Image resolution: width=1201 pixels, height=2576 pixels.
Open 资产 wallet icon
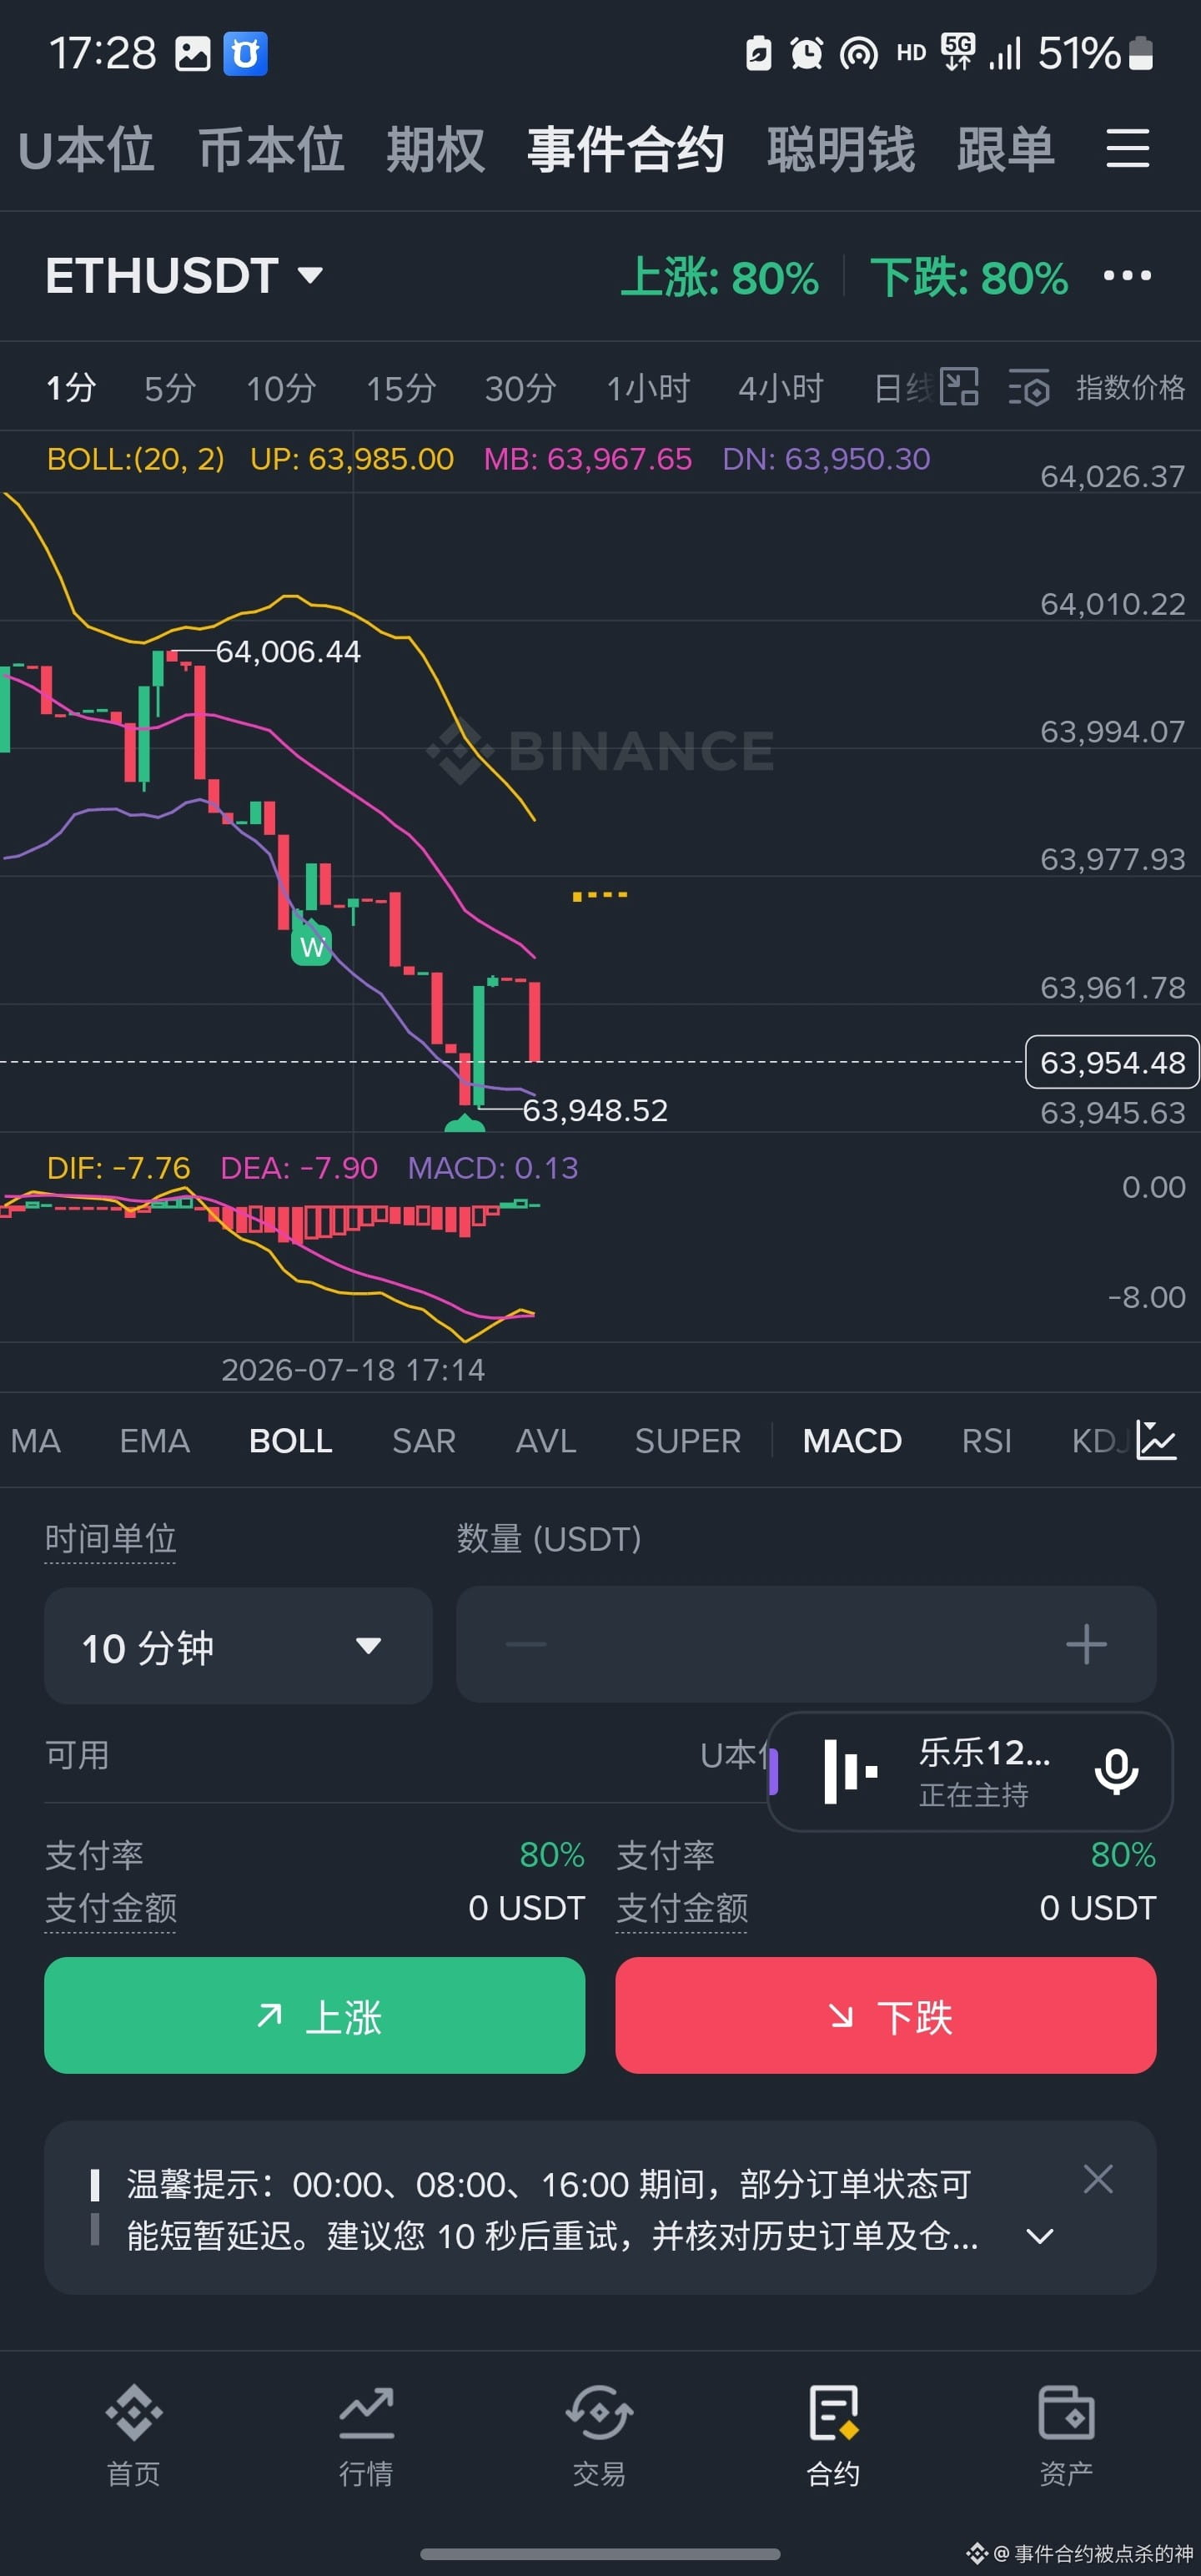pyautogui.click(x=1066, y=2414)
